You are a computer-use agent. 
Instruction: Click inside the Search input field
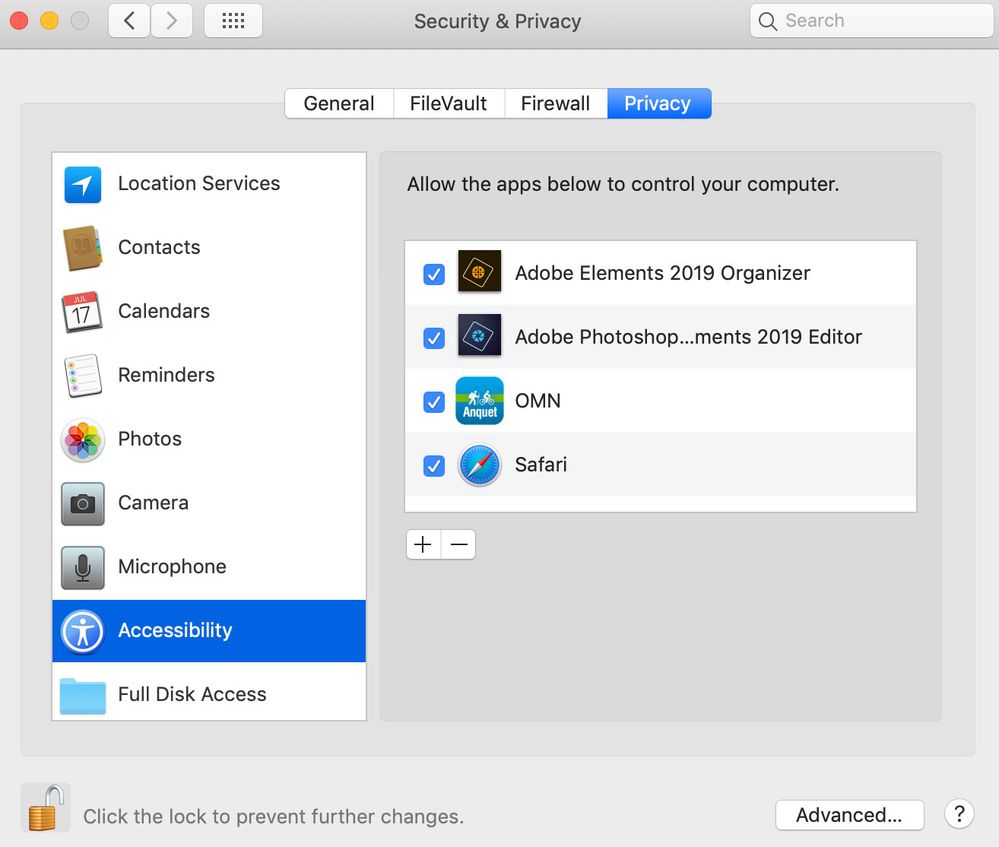pos(872,20)
